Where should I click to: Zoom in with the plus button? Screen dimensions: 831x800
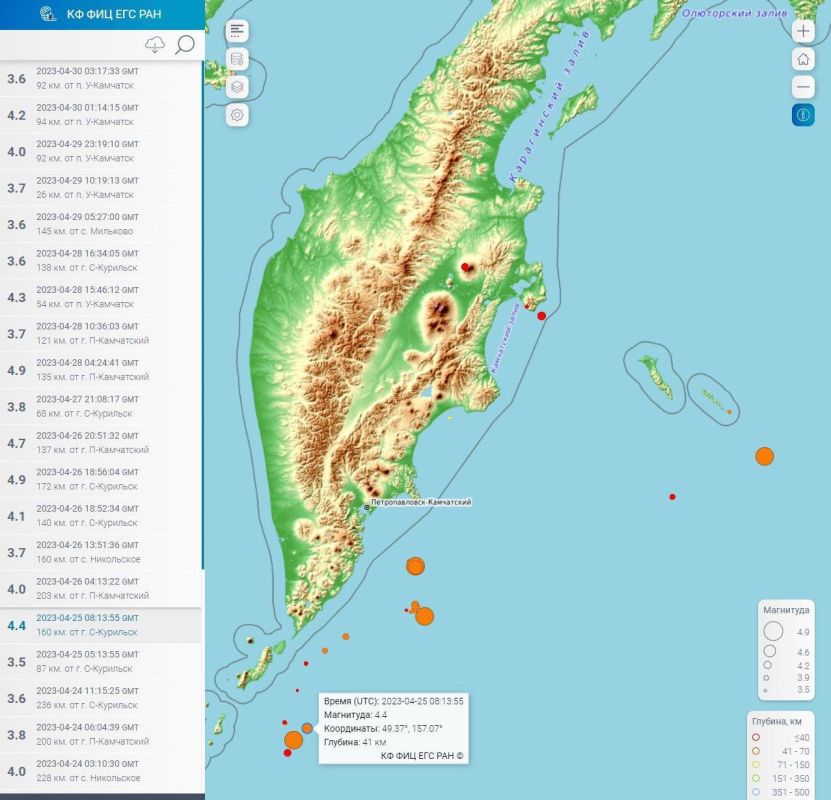(803, 31)
